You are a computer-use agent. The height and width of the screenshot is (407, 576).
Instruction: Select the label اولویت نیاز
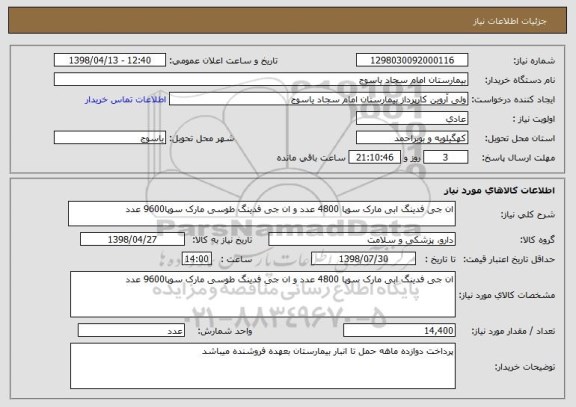tap(534, 119)
